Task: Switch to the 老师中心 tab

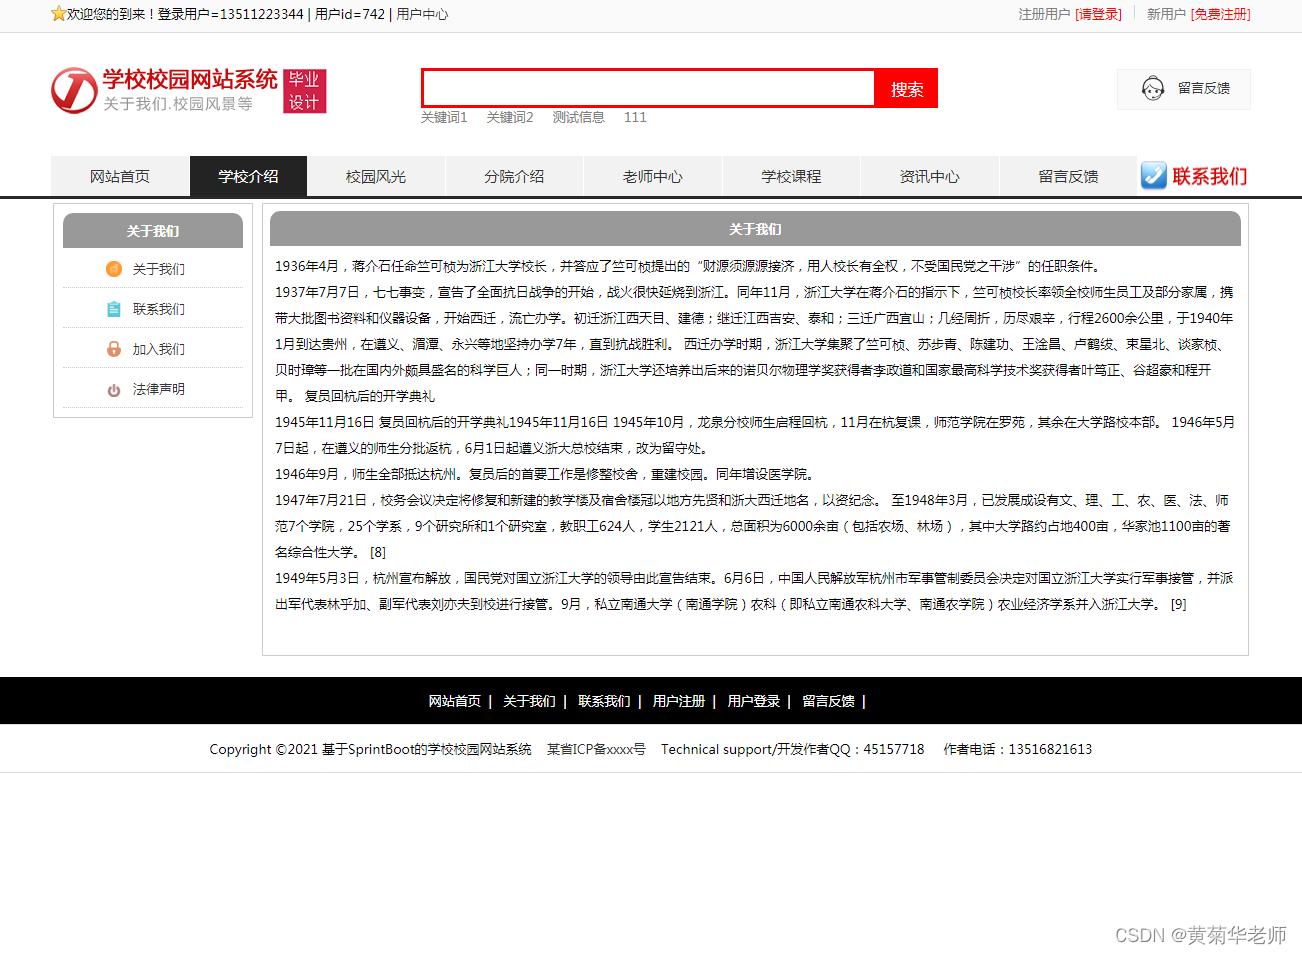Action: [x=653, y=176]
